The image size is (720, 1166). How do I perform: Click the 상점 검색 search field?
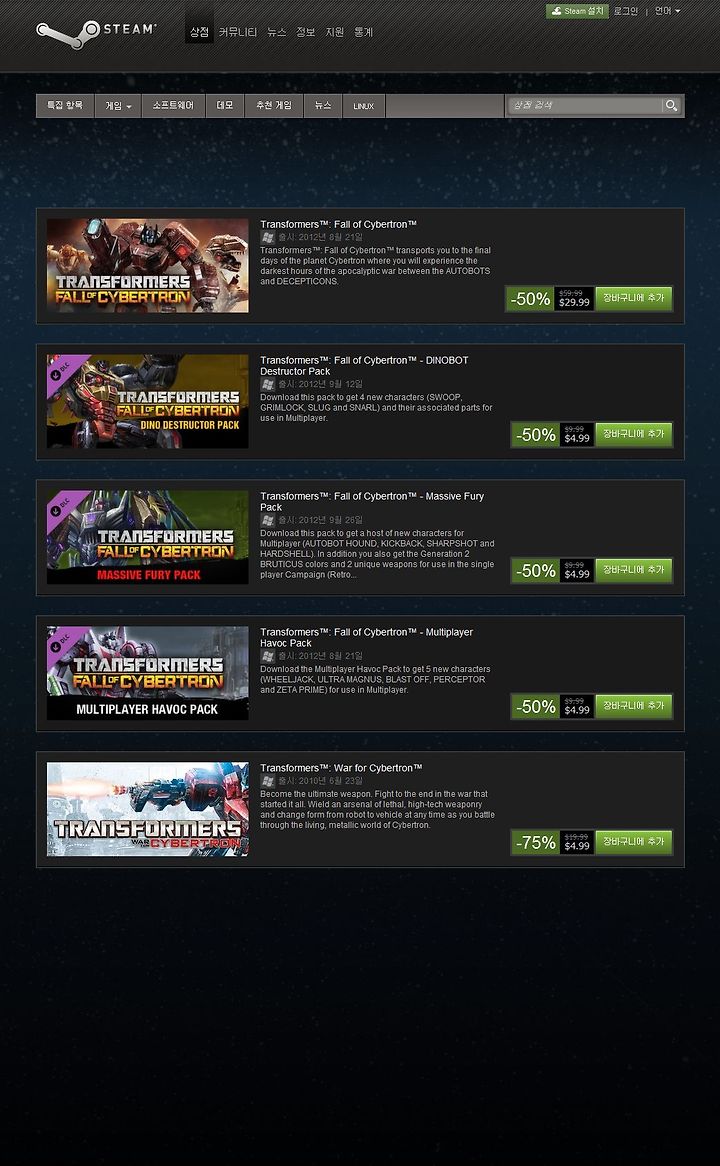[585, 106]
